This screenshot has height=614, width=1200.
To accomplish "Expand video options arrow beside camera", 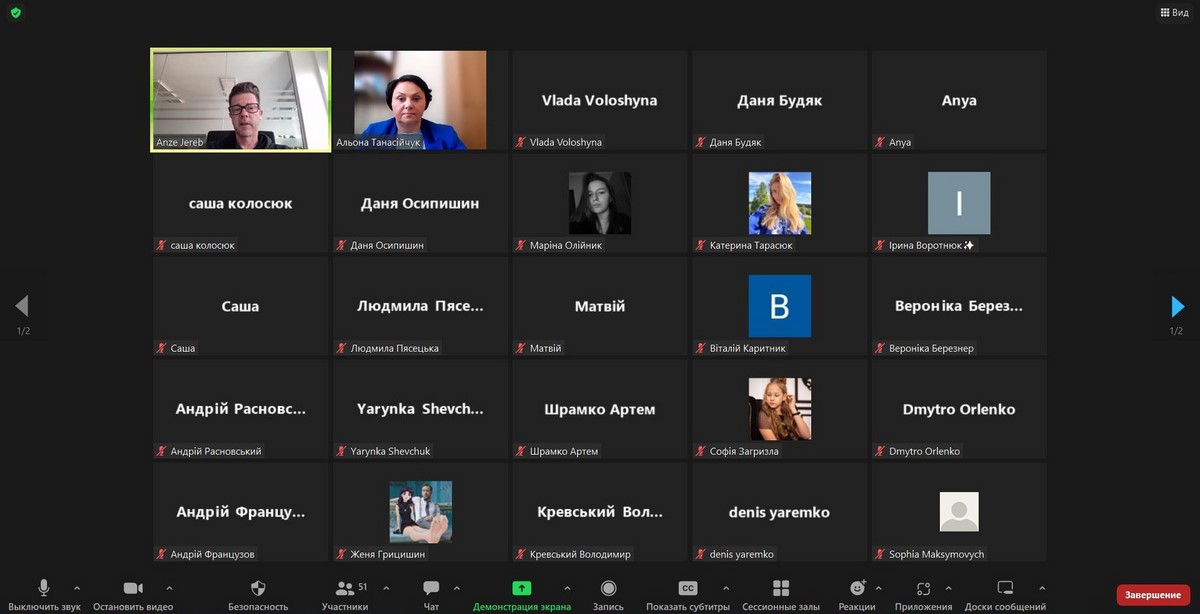I will coord(169,588).
